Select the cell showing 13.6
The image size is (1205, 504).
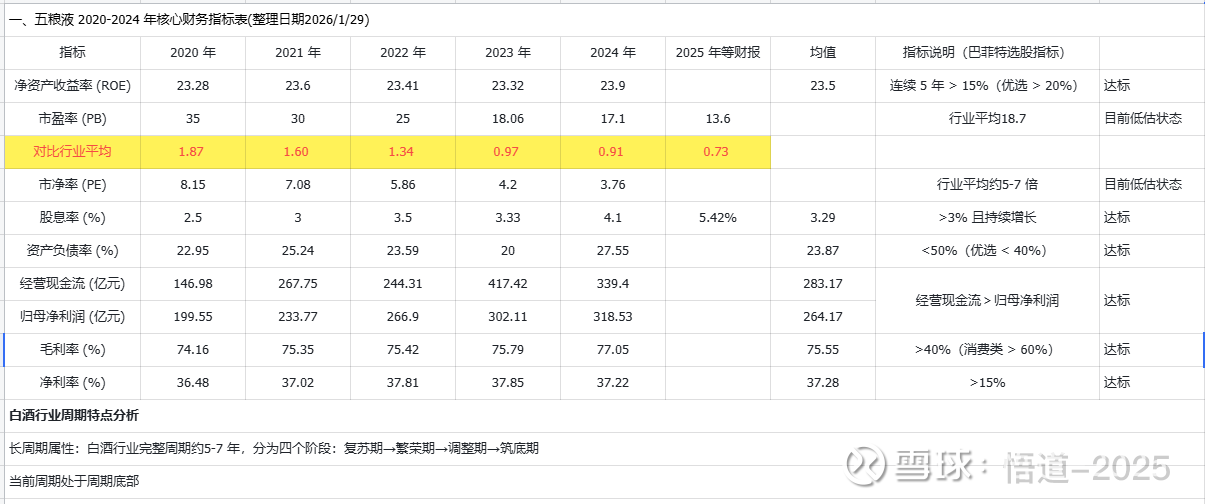pos(718,119)
